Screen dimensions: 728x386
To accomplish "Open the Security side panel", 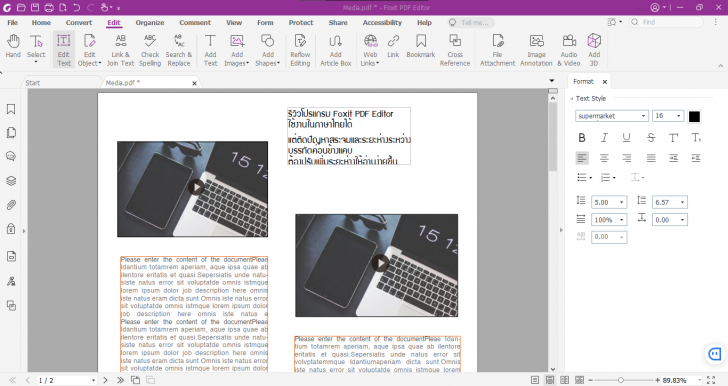I will 11,229.
